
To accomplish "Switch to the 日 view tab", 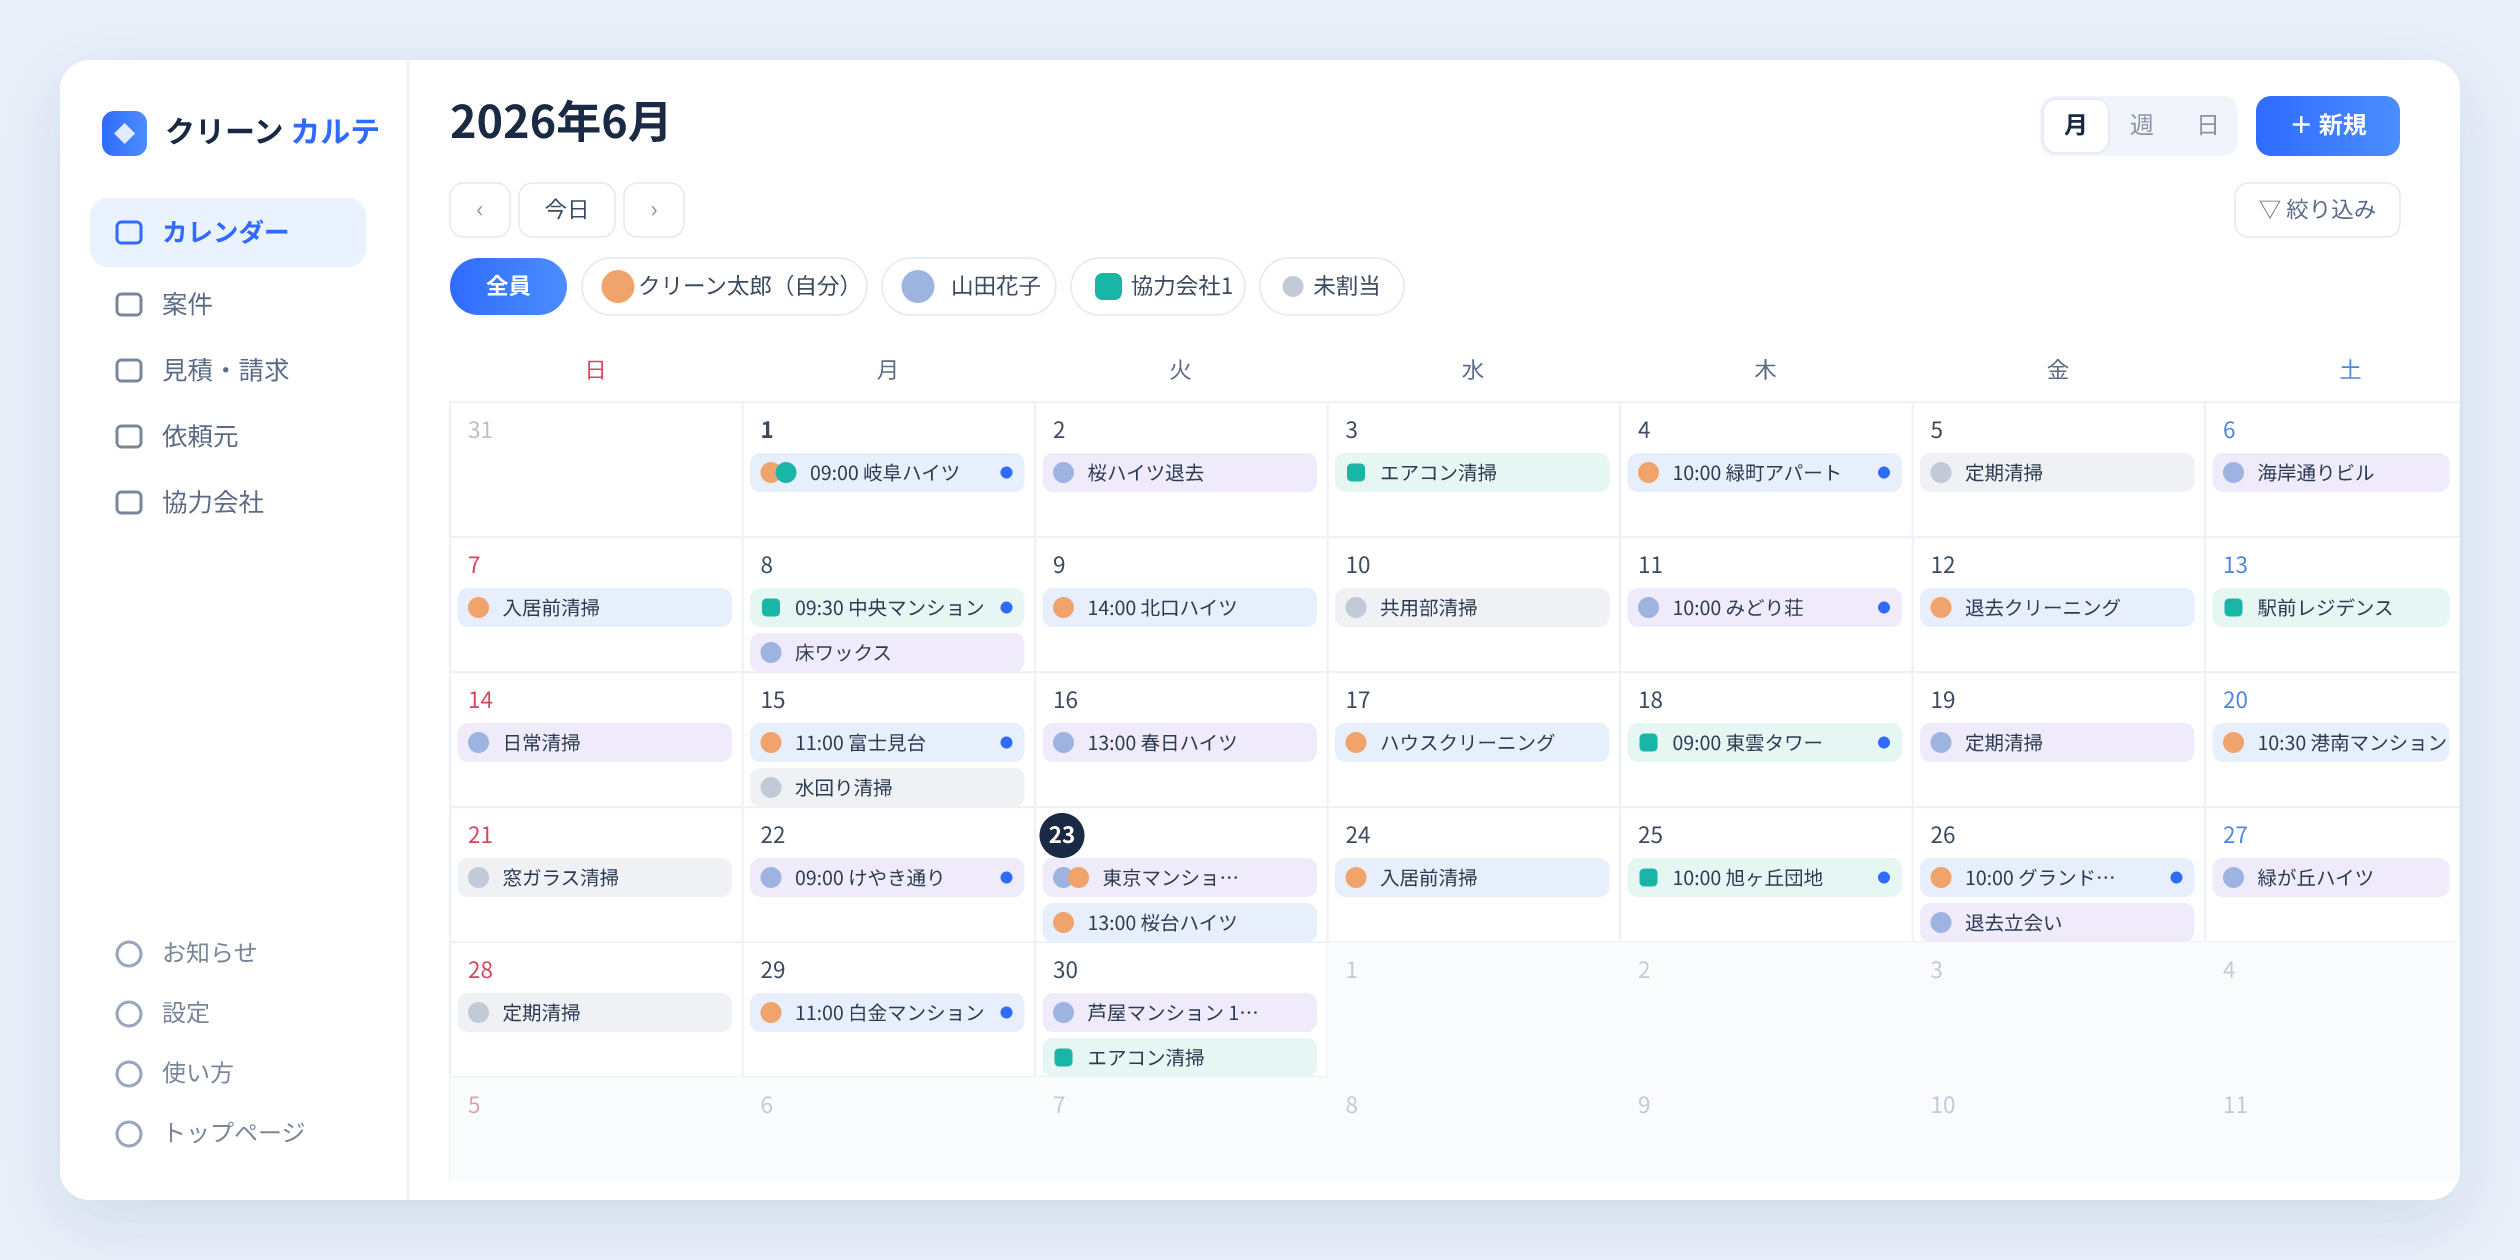I will point(2207,126).
